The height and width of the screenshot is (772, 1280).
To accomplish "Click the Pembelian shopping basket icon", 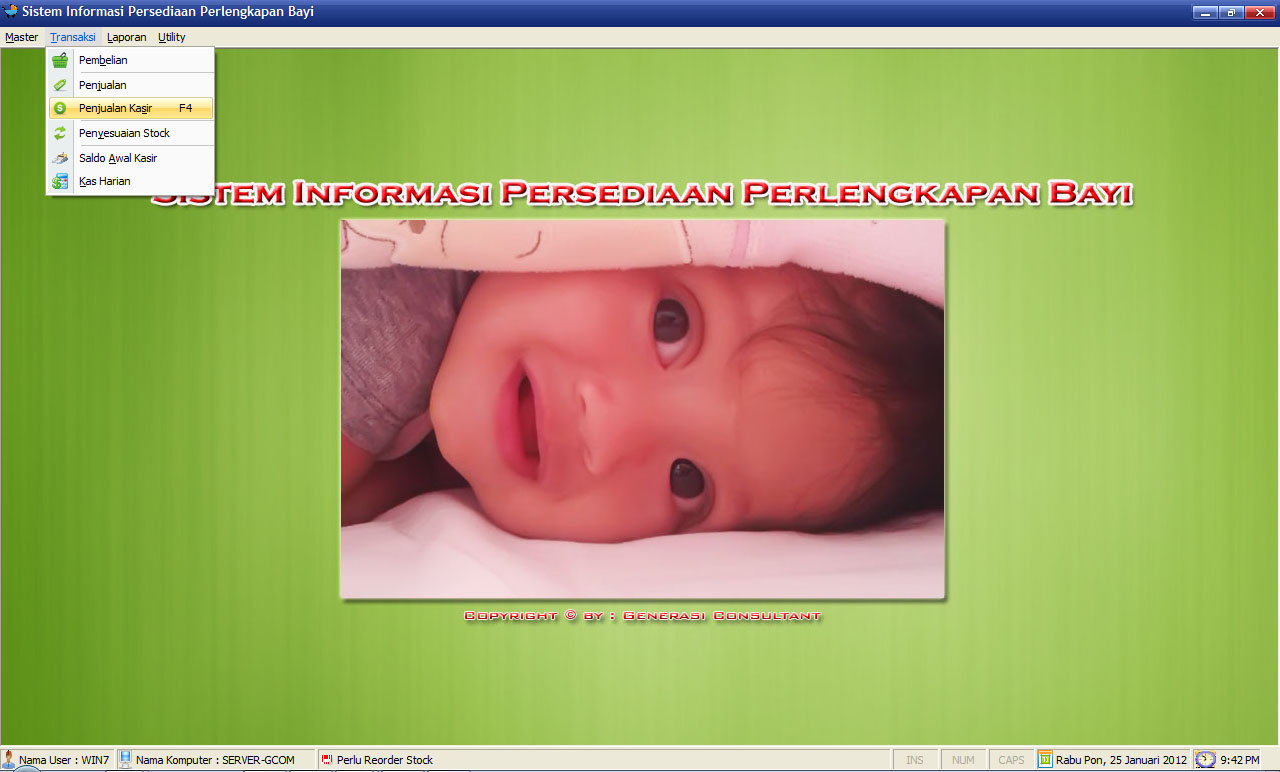I will [x=60, y=60].
